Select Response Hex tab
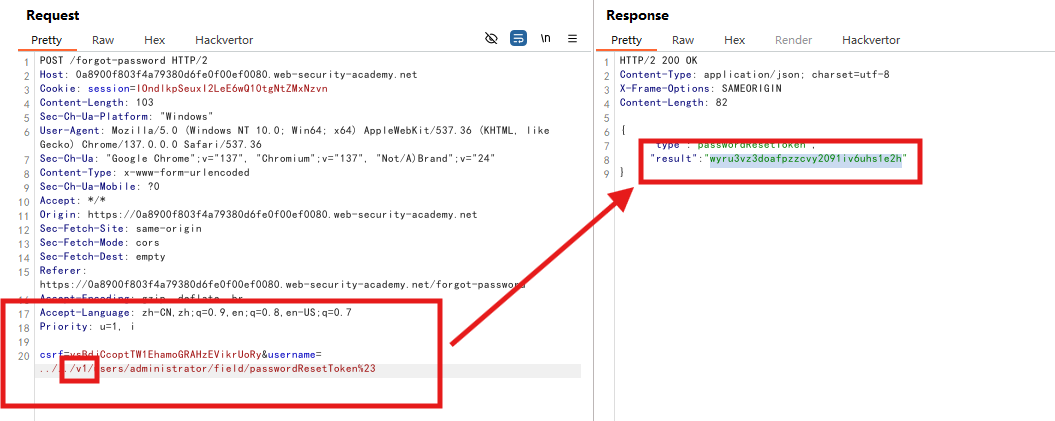Screen dimensions: 1055x421 click(734, 40)
